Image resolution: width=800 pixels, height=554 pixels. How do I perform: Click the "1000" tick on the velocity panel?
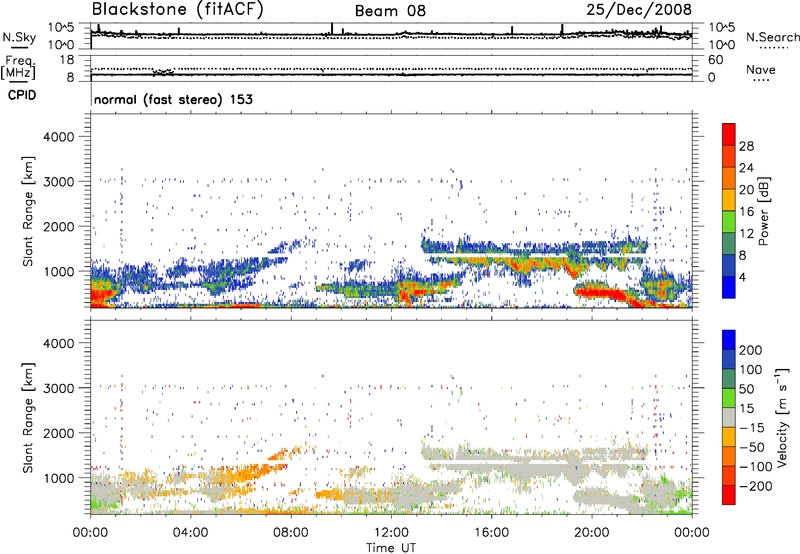60,478
